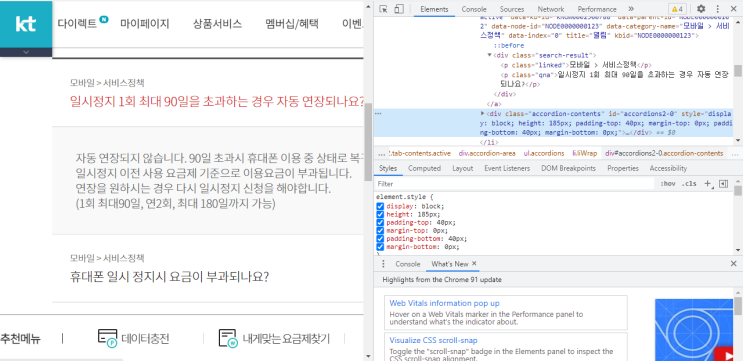Click the Styles pane scrollbar thumb

pos(737,190)
